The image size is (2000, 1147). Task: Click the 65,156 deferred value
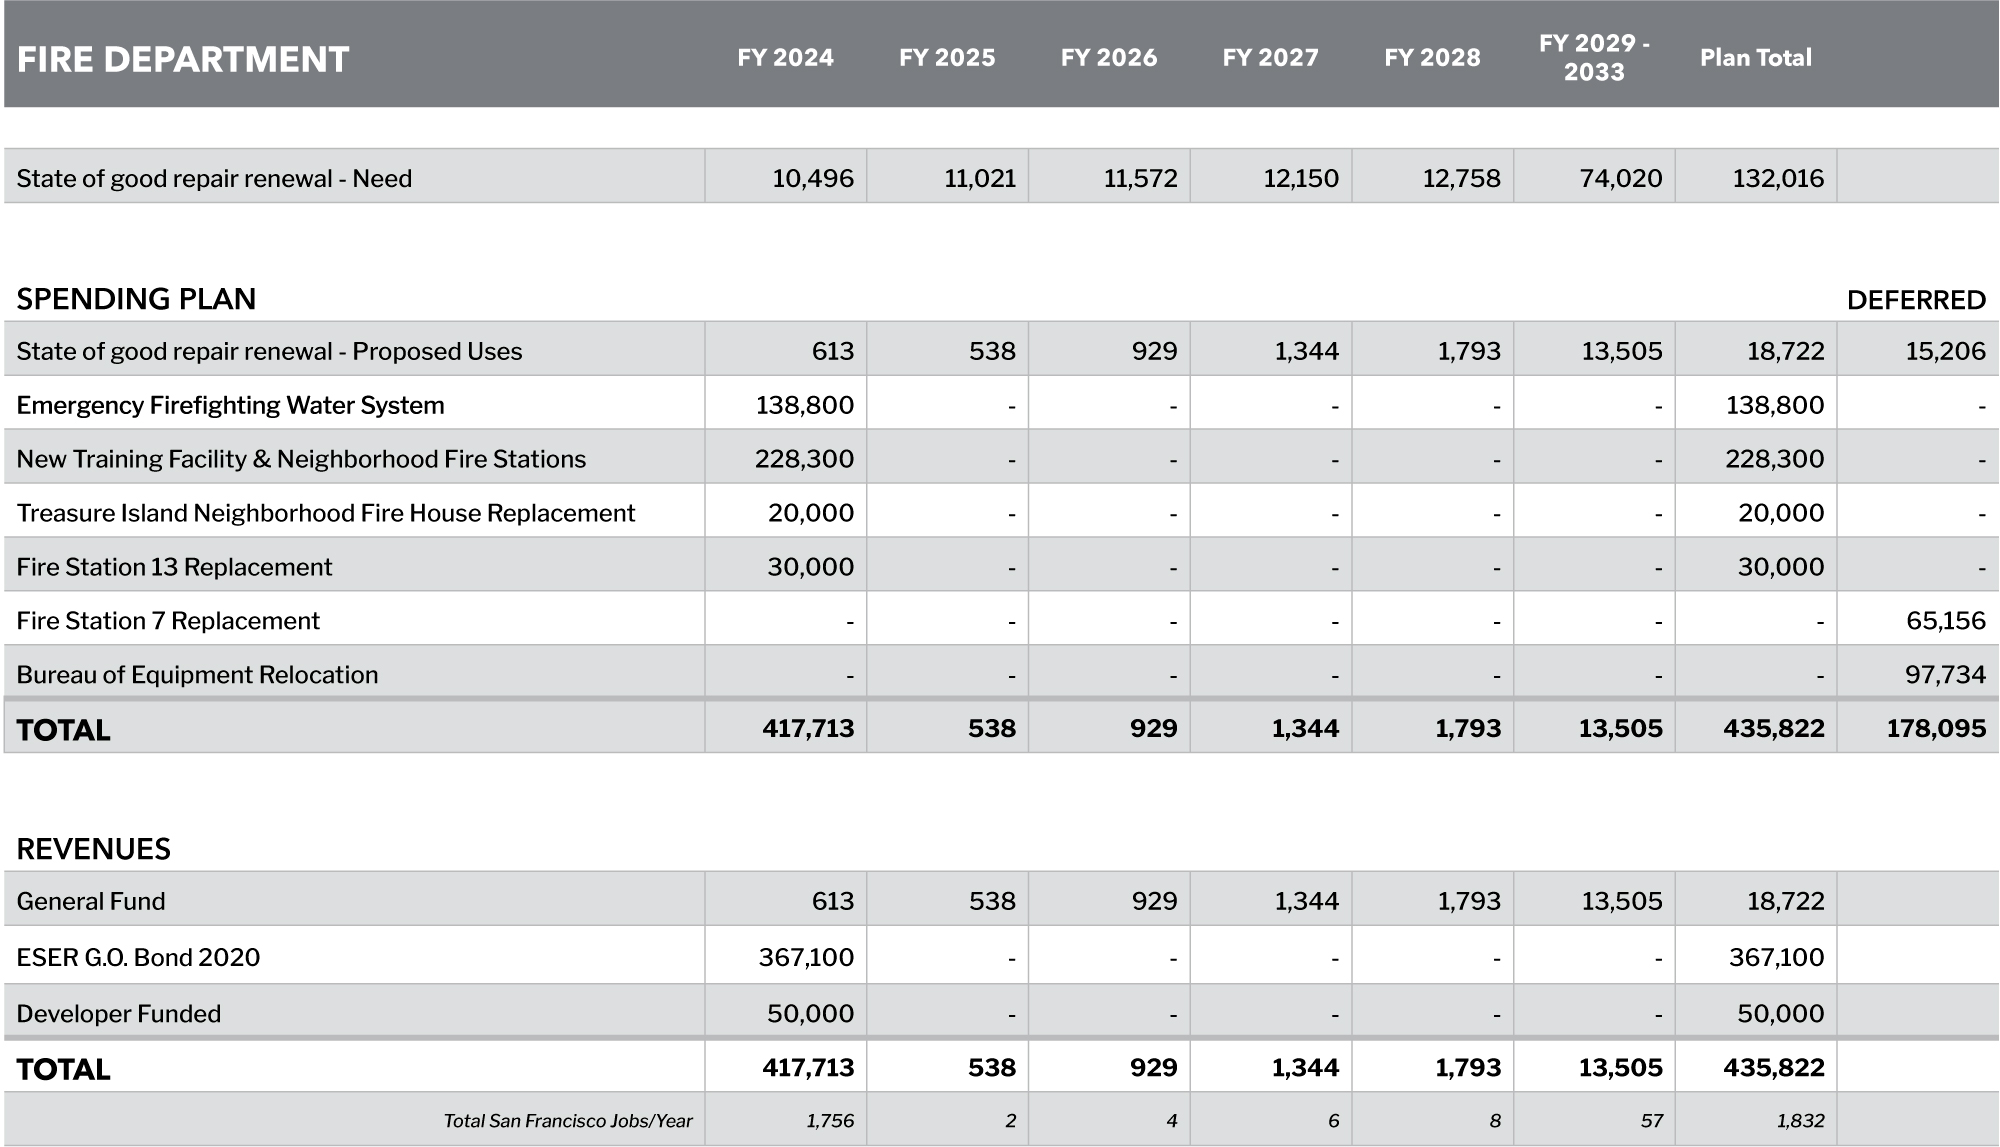pyautogui.click(x=1945, y=621)
